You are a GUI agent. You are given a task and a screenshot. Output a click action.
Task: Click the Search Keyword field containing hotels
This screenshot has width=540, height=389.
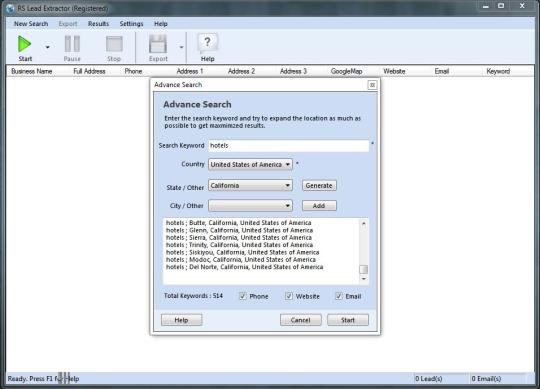coord(289,146)
